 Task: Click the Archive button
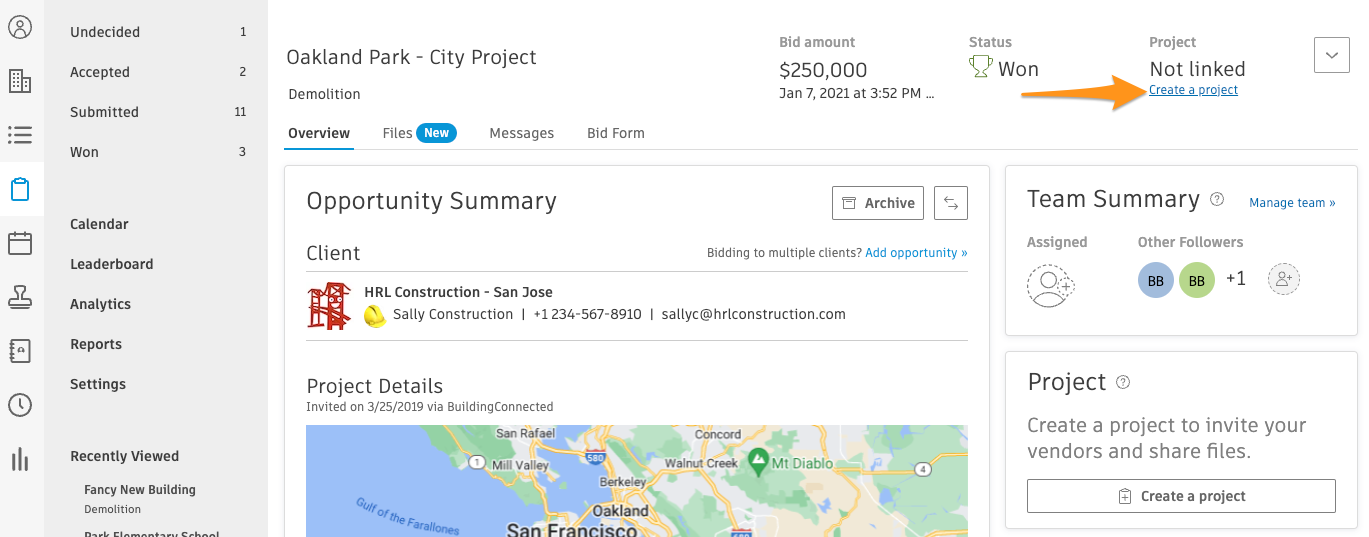(x=877, y=203)
